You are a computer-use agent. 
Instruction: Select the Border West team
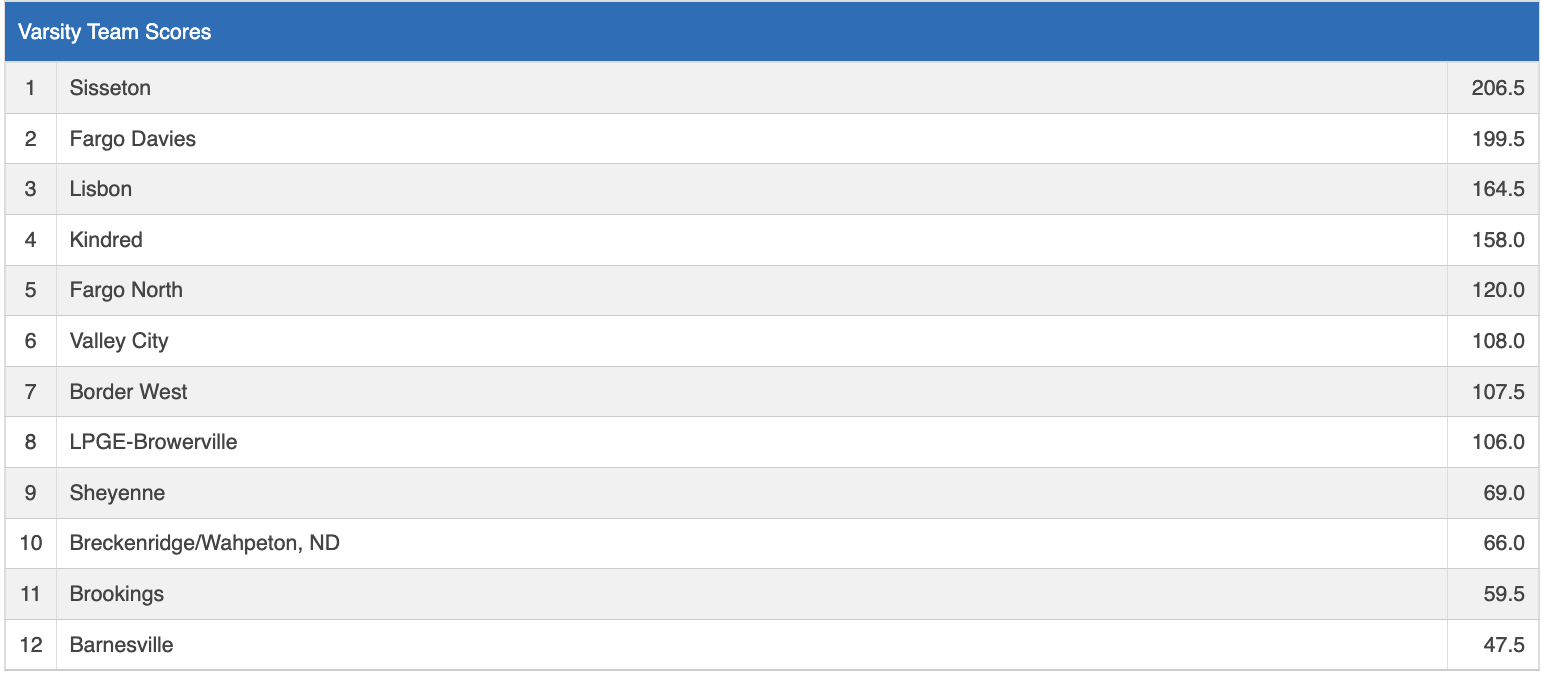(x=128, y=392)
